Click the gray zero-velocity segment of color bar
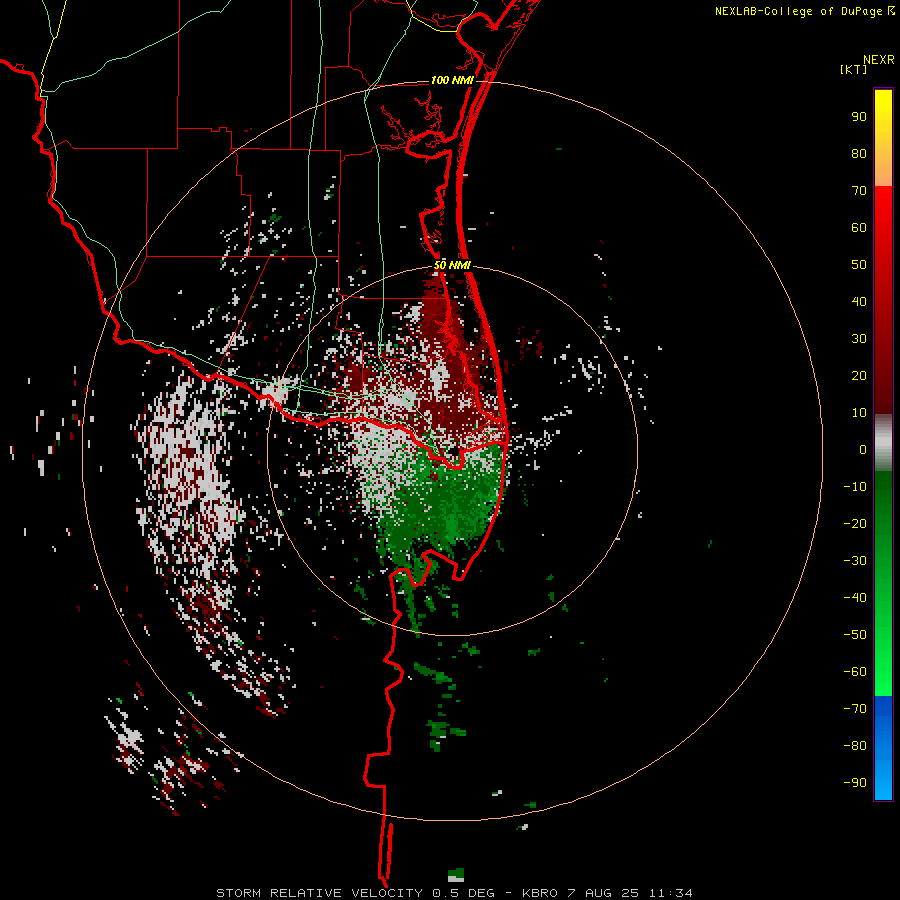The height and width of the screenshot is (900, 900). pyautogui.click(x=883, y=443)
